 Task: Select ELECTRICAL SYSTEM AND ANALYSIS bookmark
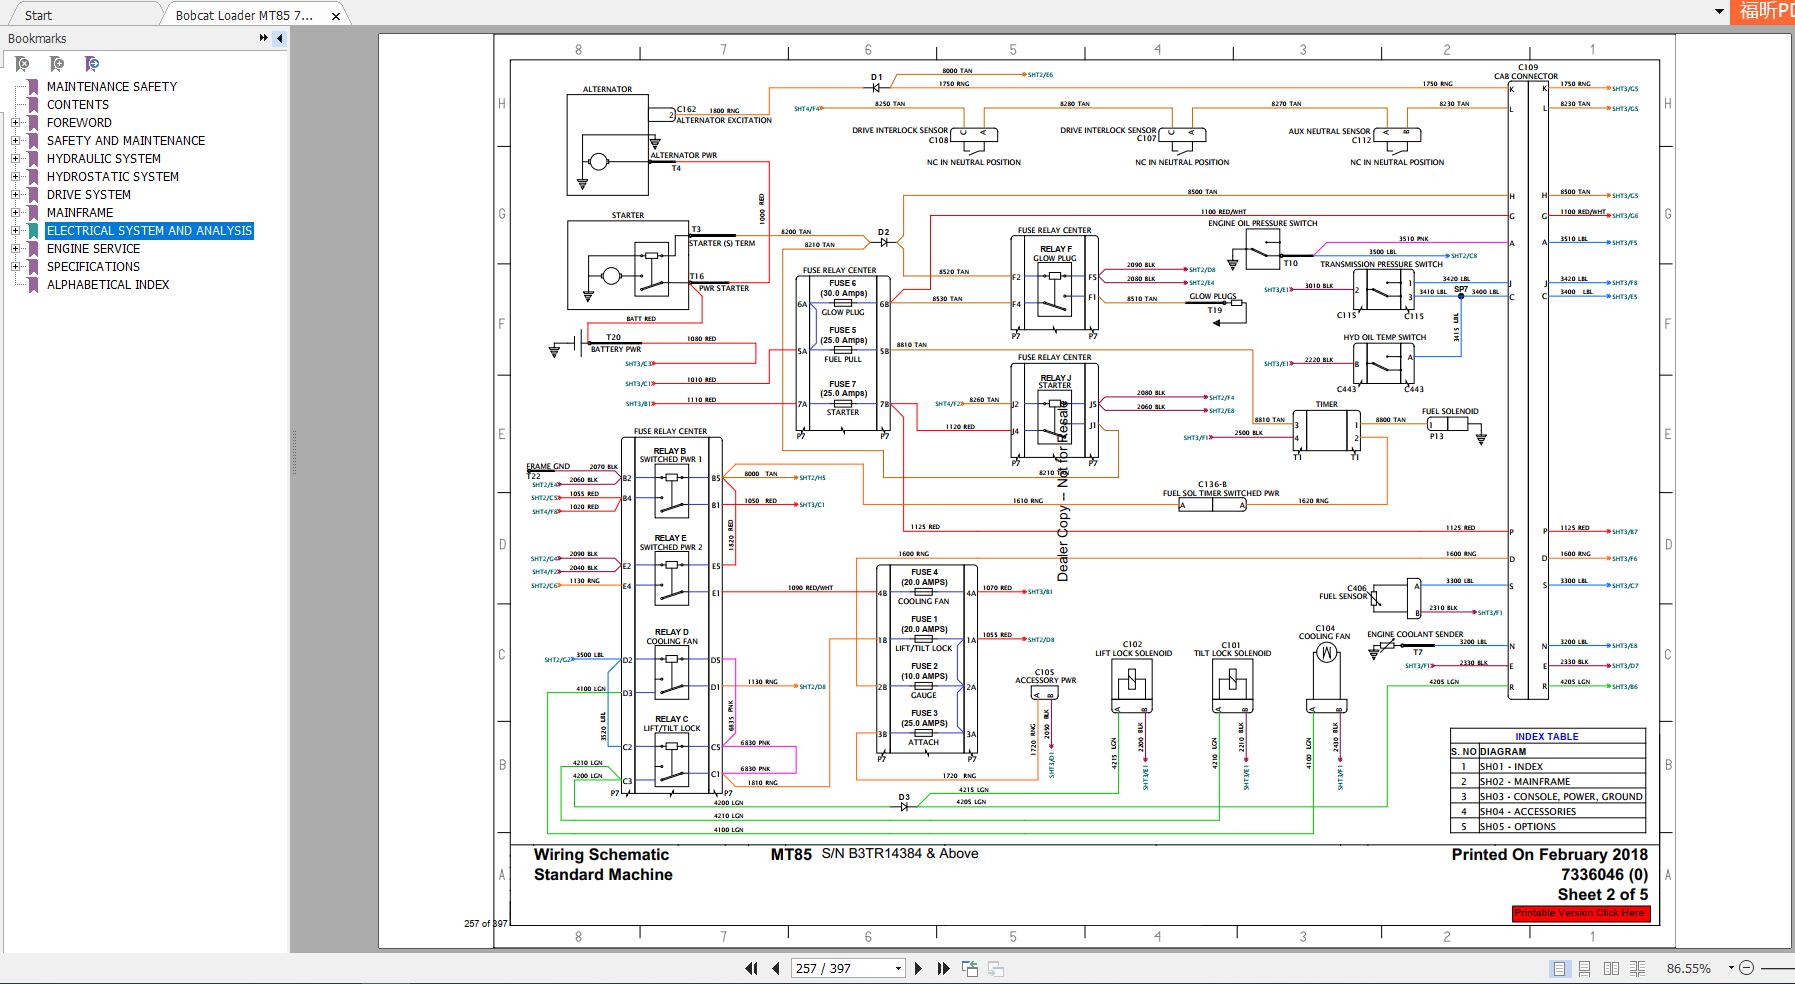150,231
